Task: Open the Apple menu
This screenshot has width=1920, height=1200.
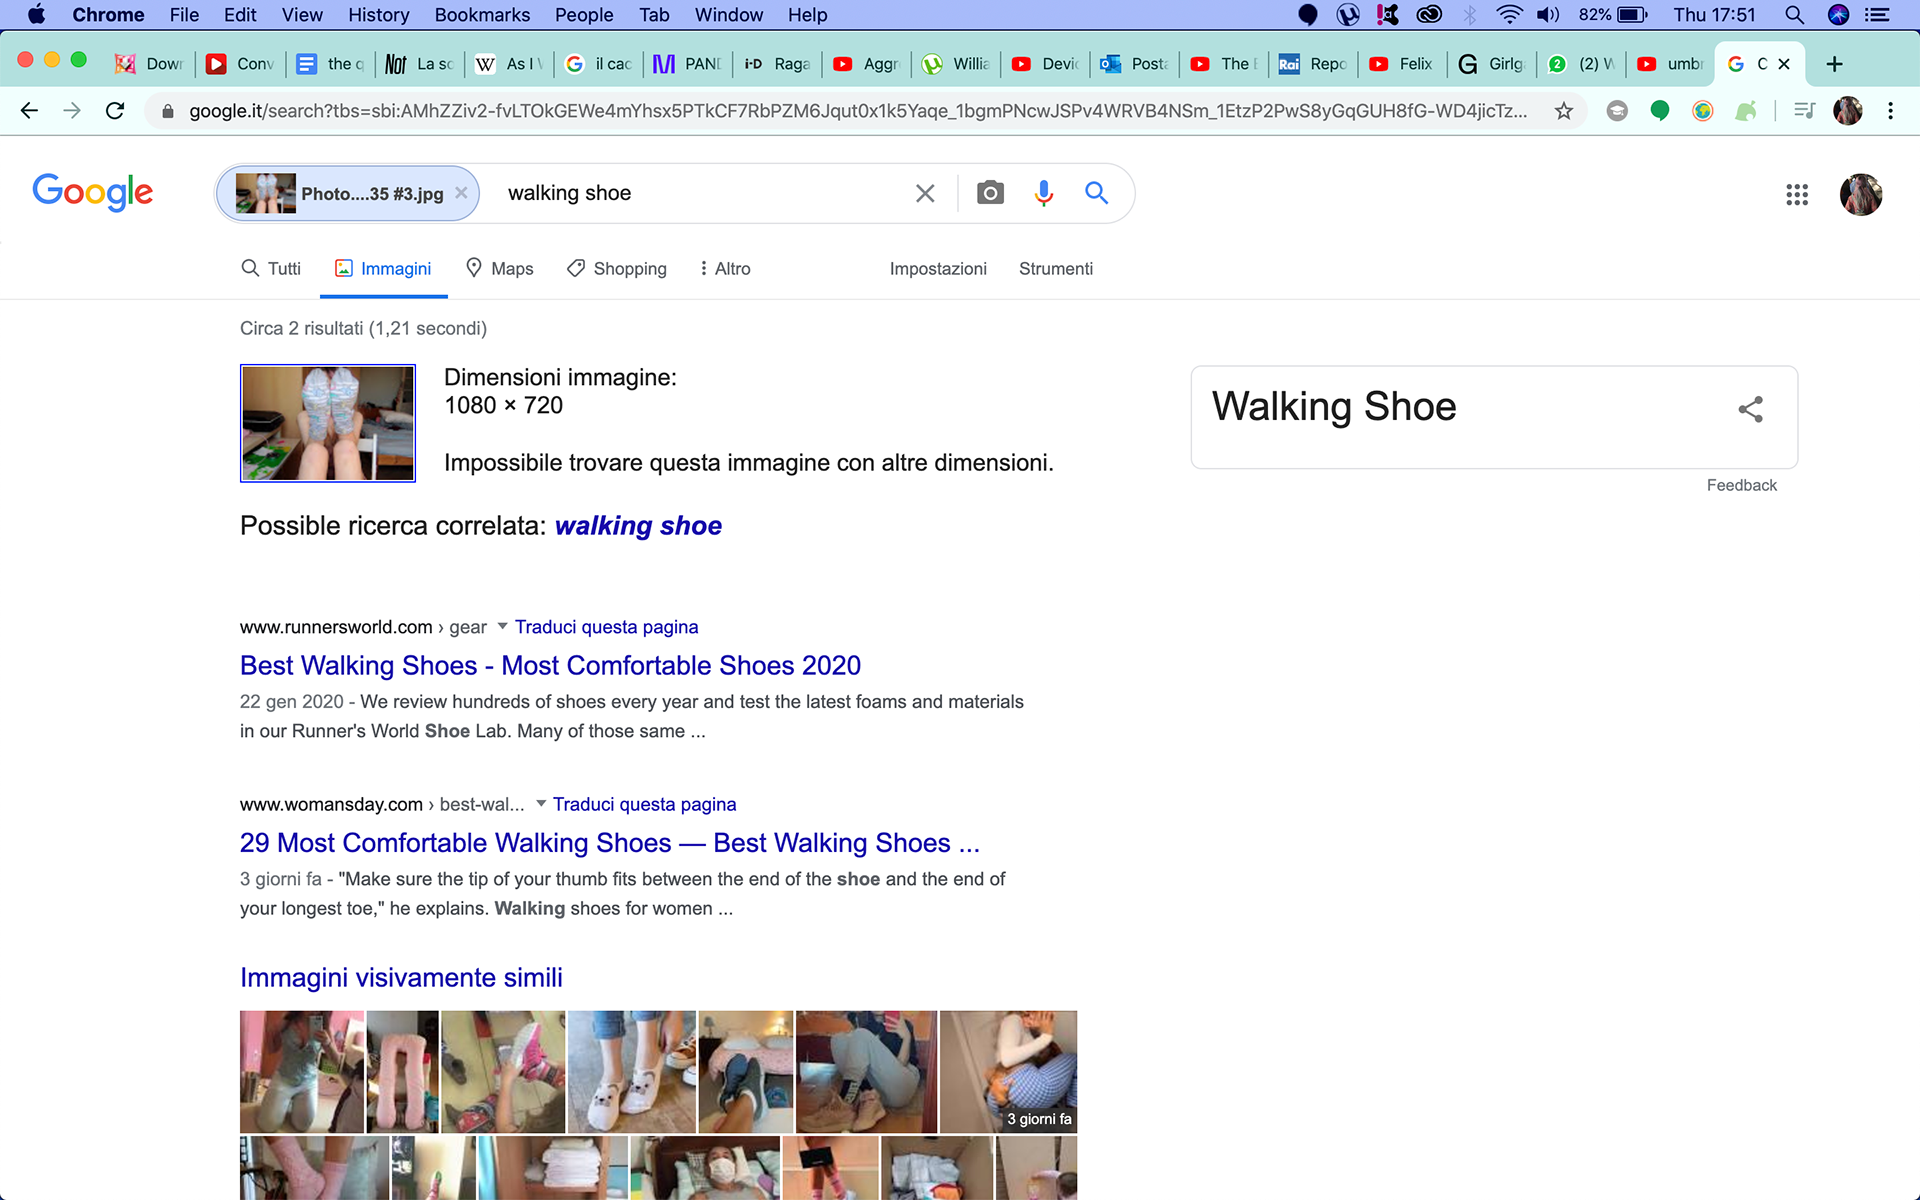Action: [x=36, y=15]
